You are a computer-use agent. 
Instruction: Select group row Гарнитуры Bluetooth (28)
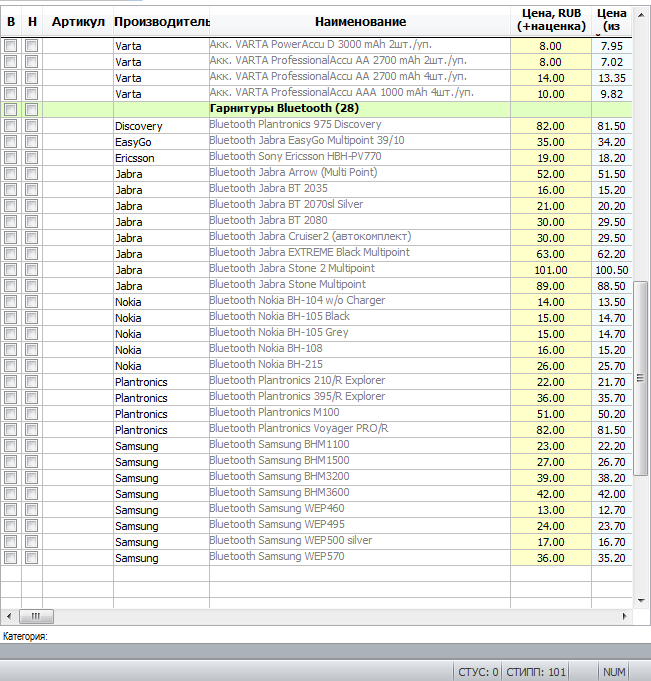284,108
